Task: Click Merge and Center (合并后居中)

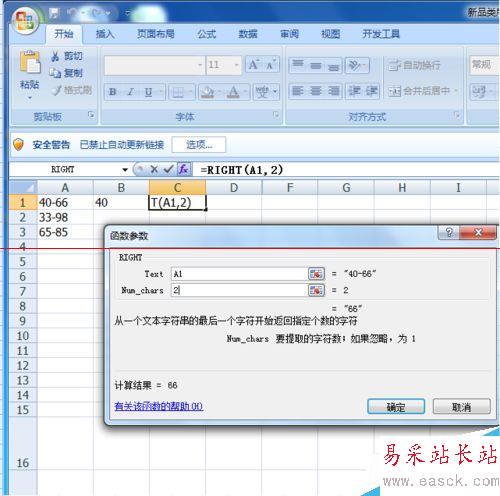Action: (419, 91)
